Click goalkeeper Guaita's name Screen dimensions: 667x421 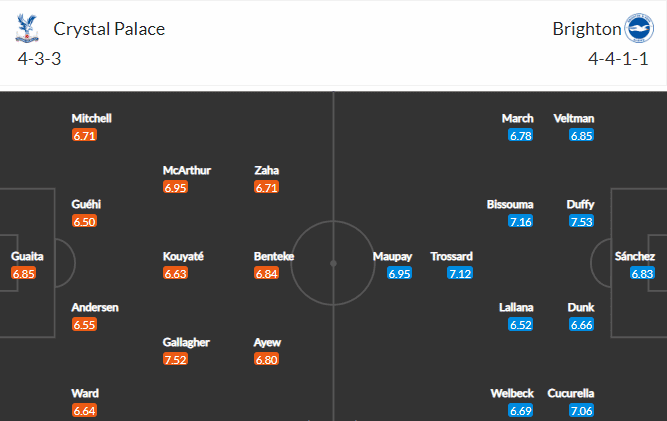coord(27,256)
